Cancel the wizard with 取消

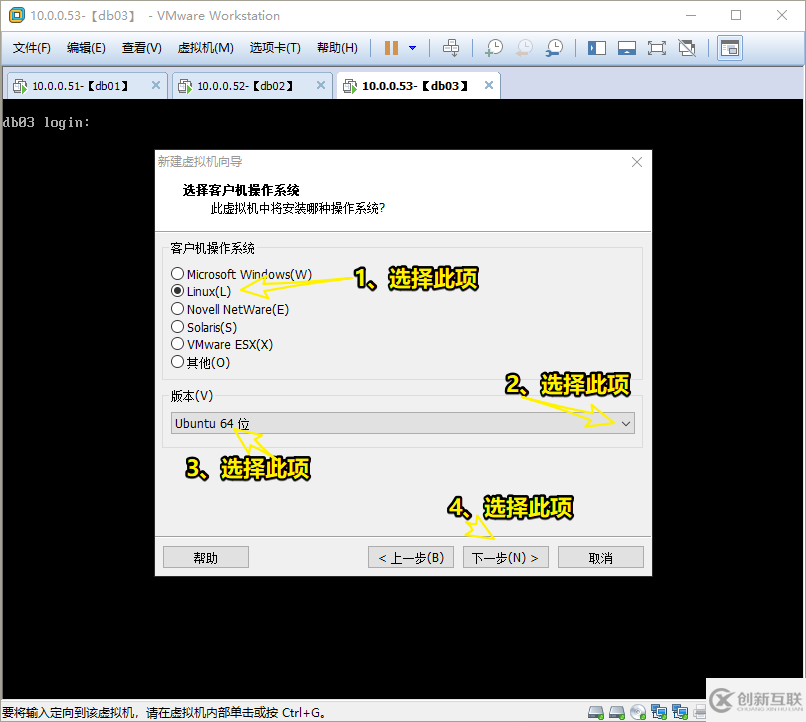(600, 558)
